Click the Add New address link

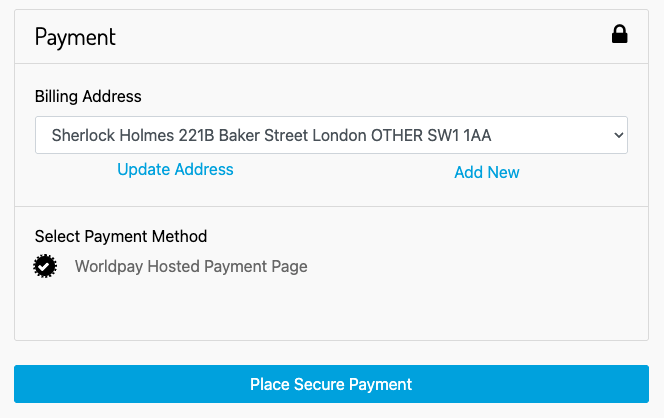487,172
